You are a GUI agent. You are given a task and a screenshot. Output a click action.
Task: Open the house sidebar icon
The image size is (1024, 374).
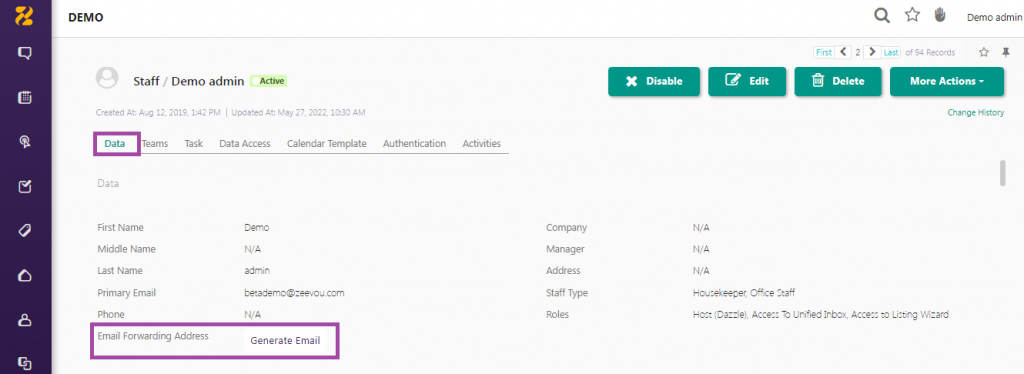pyautogui.click(x=25, y=275)
